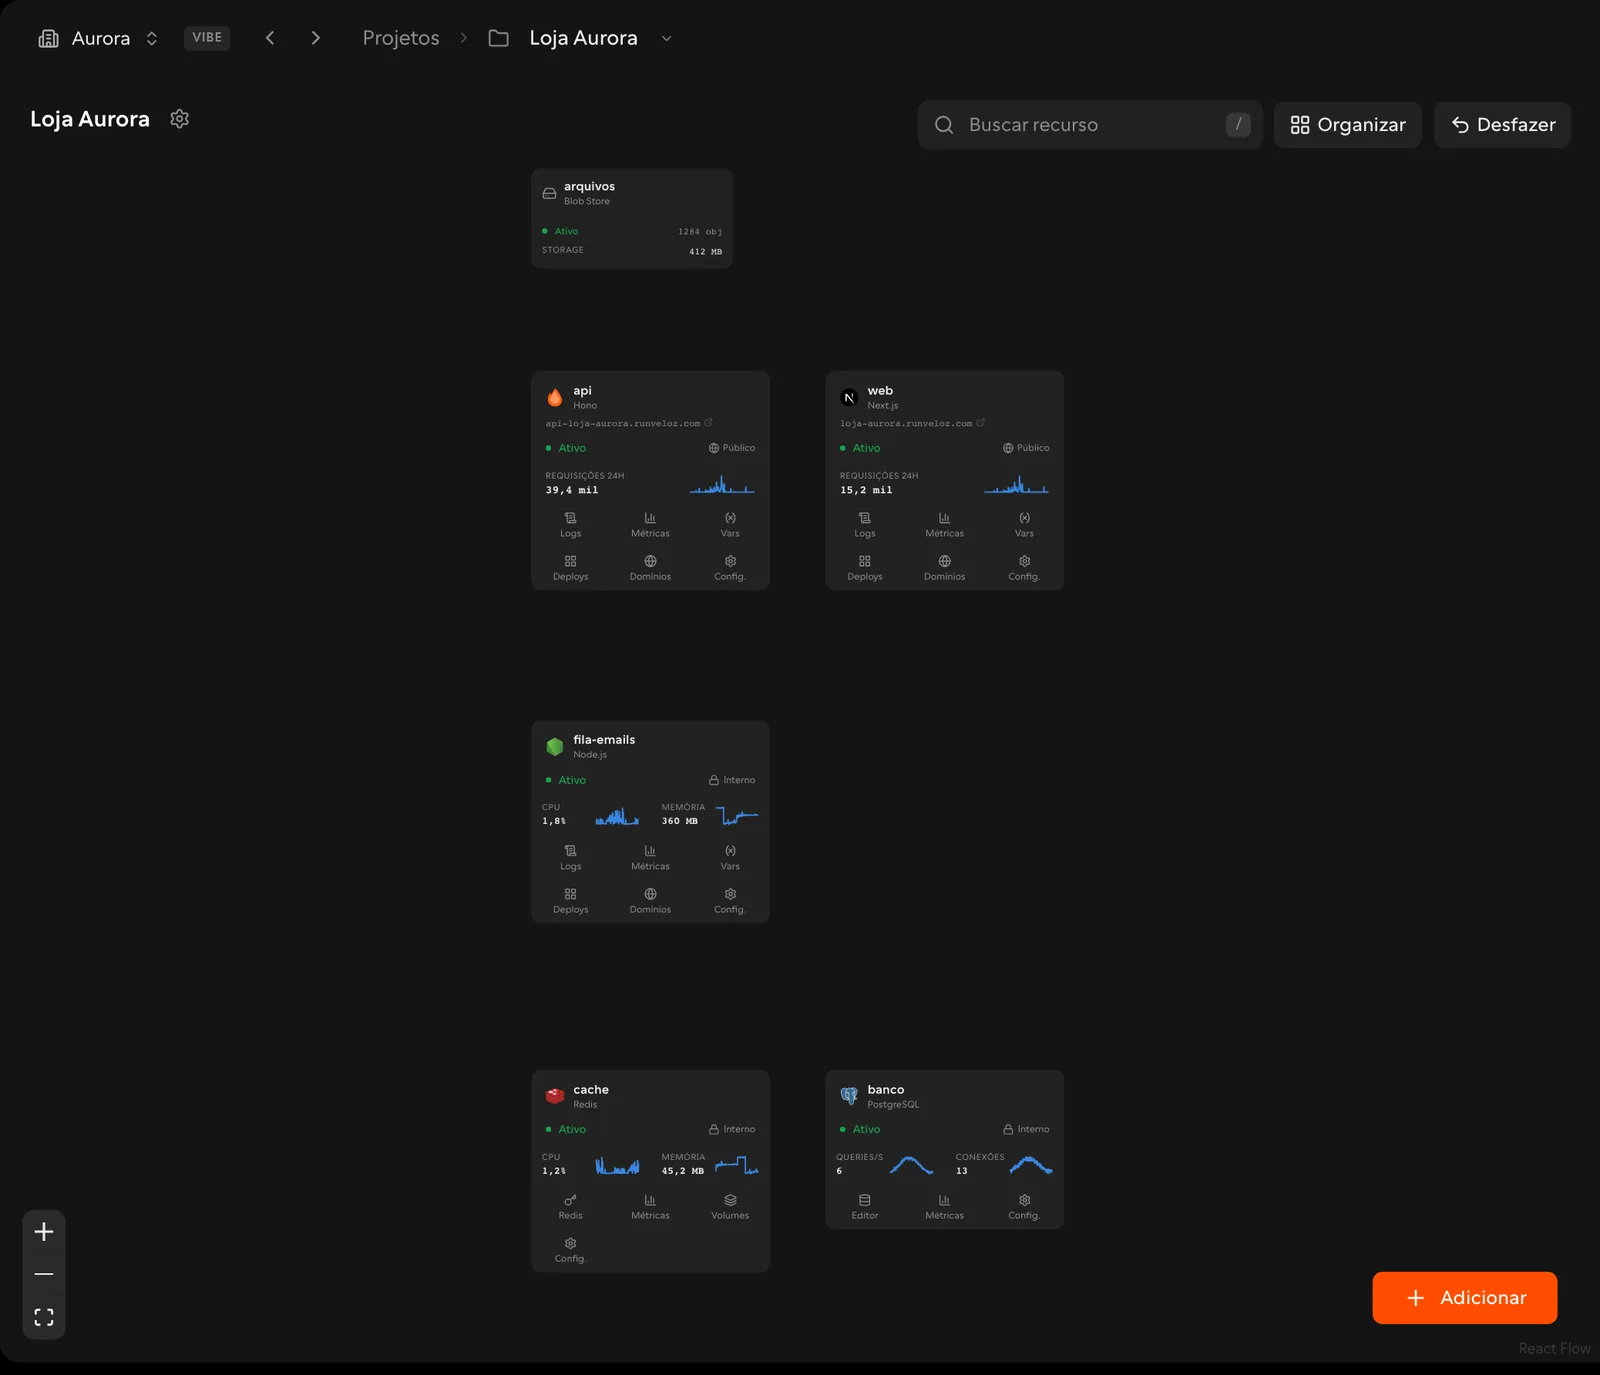Image resolution: width=1600 pixels, height=1375 pixels.
Task: Open Redis console on cache card
Action: click(571, 1207)
